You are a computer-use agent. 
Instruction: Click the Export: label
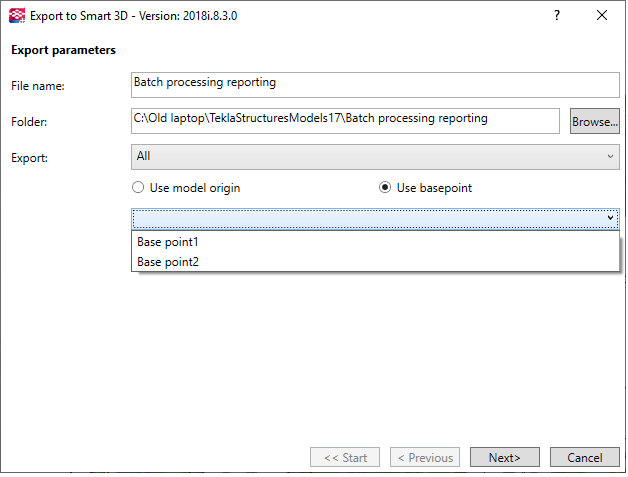(29, 158)
